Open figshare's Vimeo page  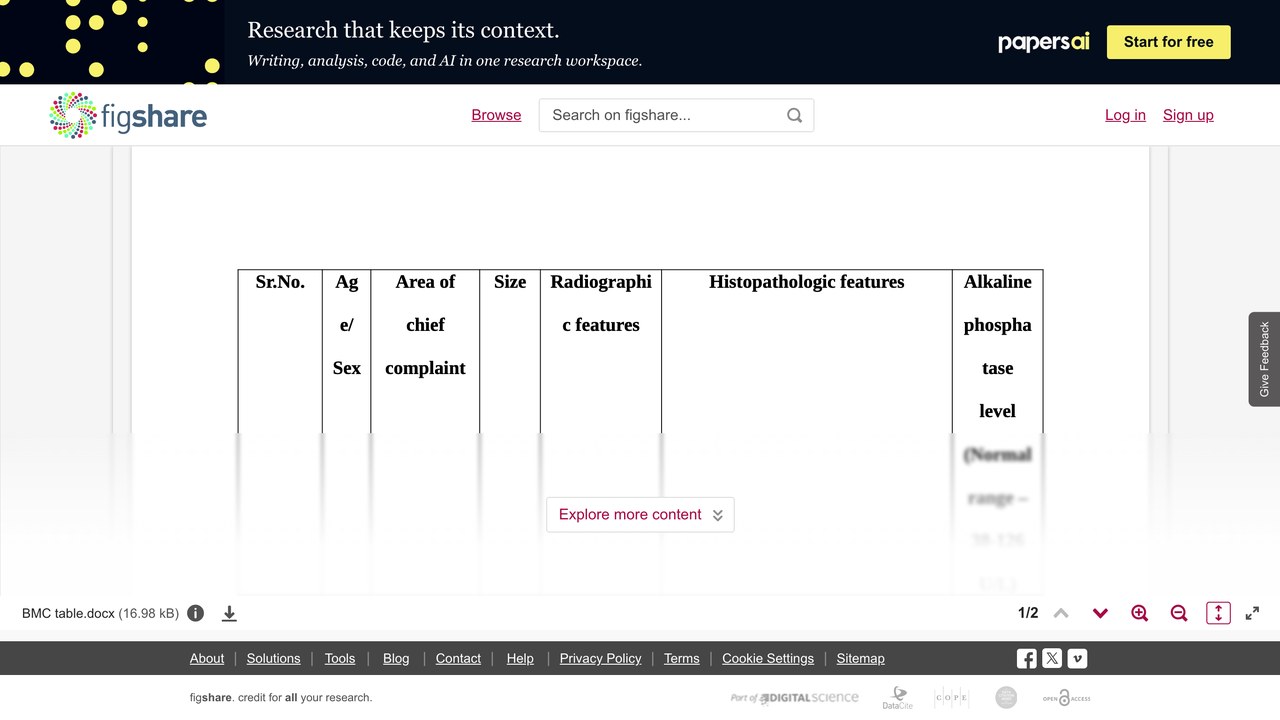[1077, 658]
